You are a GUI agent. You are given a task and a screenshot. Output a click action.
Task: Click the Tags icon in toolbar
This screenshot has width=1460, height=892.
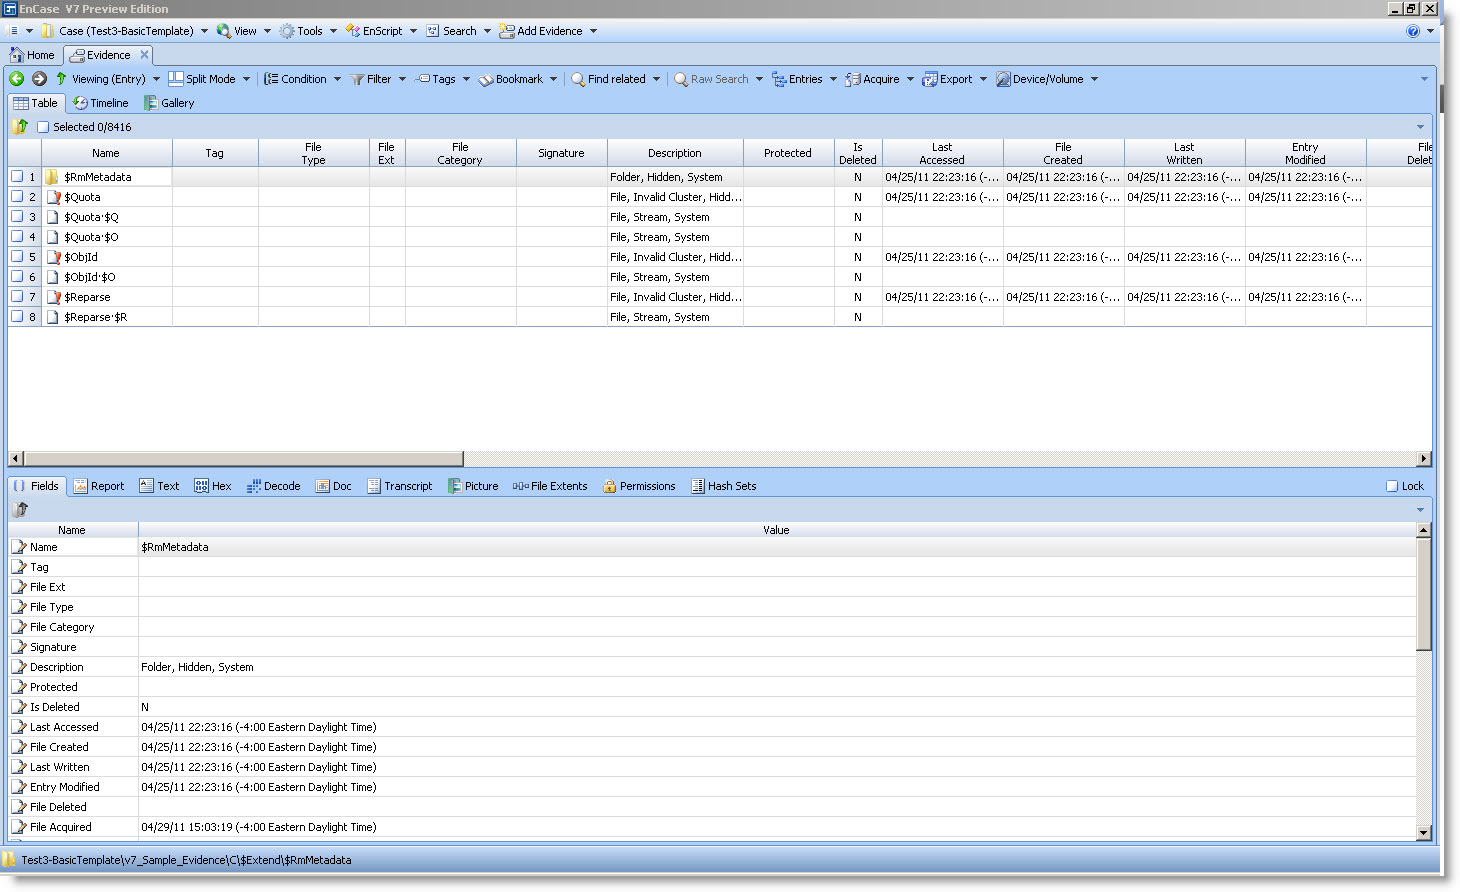[423, 79]
